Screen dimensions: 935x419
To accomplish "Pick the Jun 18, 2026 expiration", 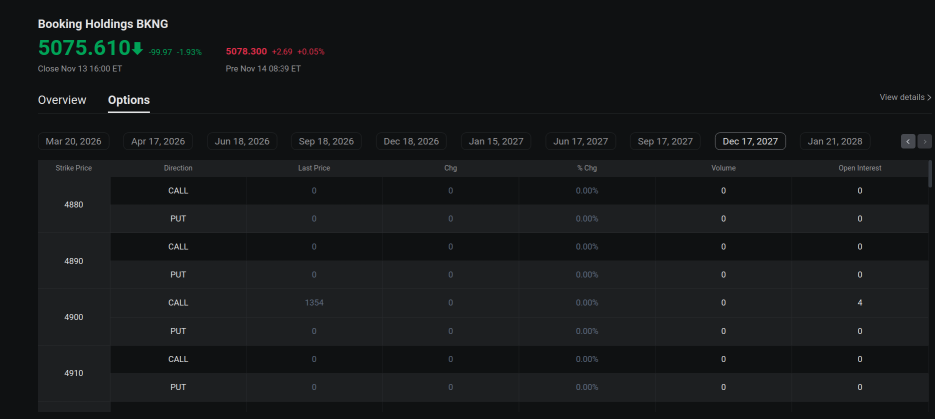I will coord(242,142).
